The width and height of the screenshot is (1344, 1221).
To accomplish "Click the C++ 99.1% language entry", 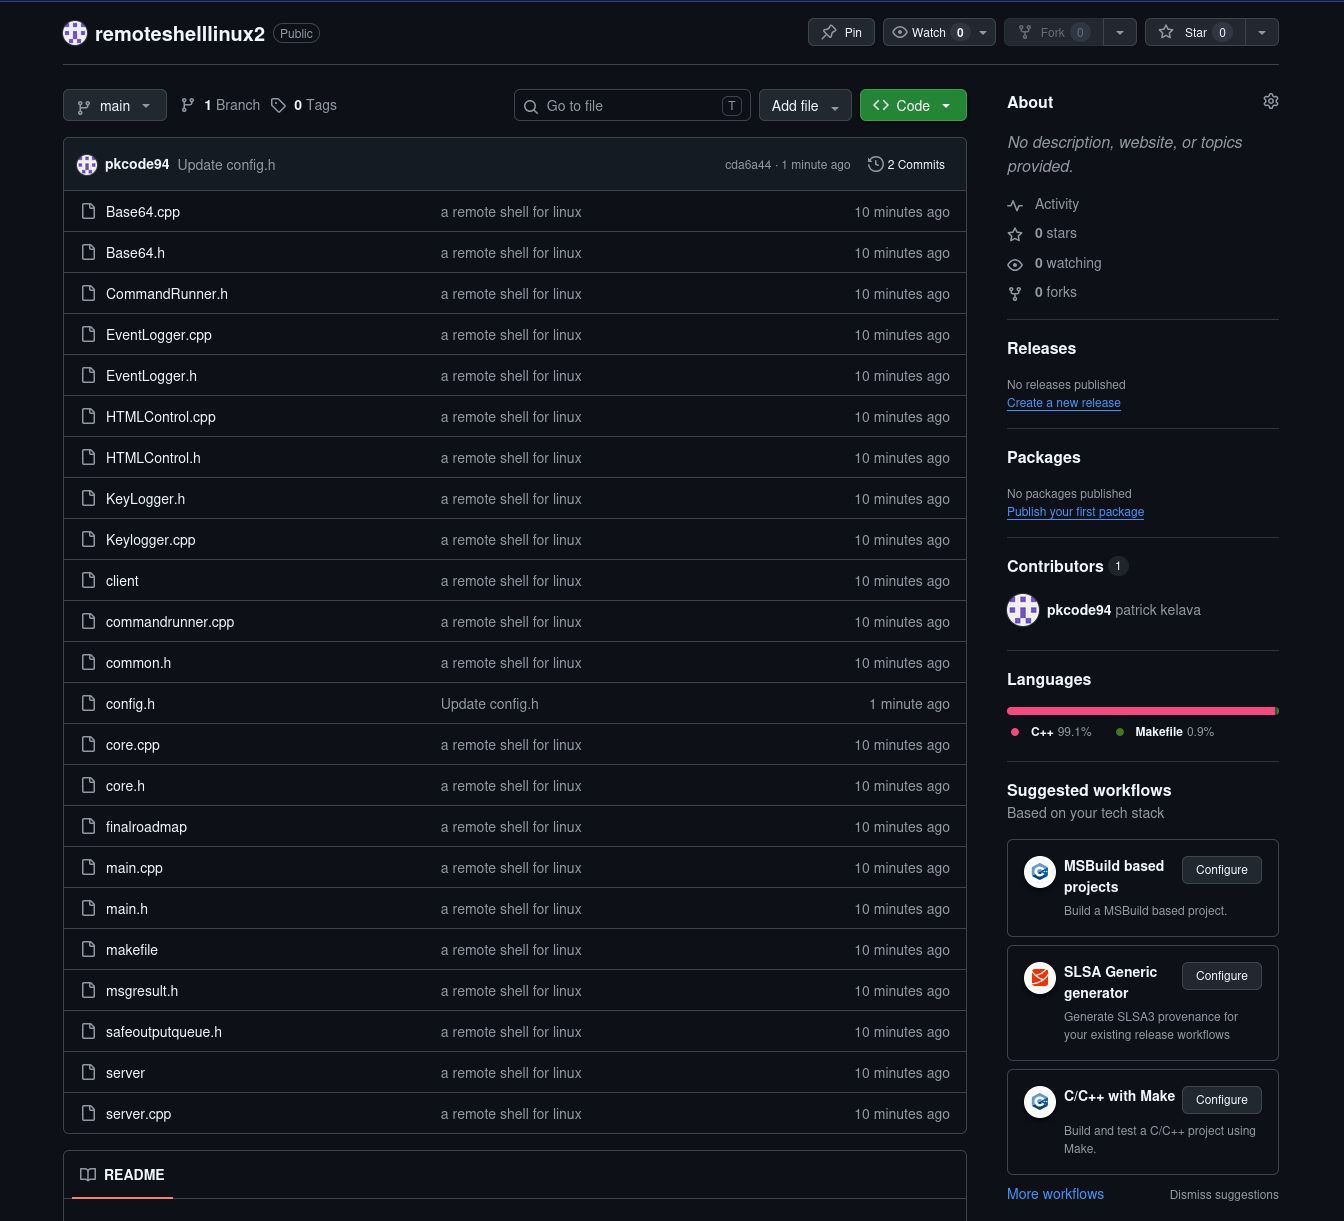I will coord(1051,732).
